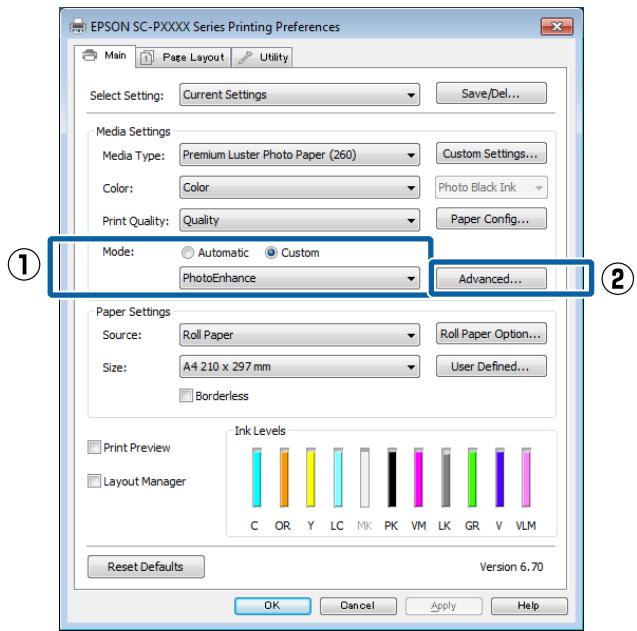Viewport: 637px width, 631px height.
Task: Open the Select Setting dropdown
Action: pyautogui.click(x=299, y=95)
